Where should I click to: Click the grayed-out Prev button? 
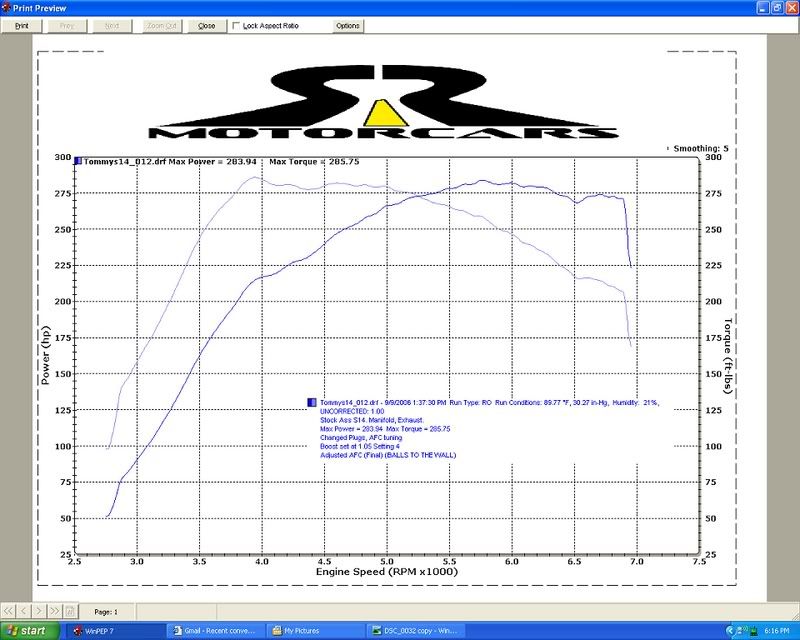67,26
